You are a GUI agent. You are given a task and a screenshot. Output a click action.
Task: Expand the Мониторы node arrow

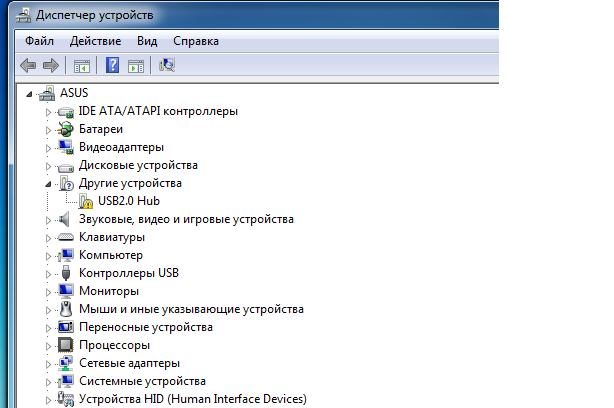(48, 292)
